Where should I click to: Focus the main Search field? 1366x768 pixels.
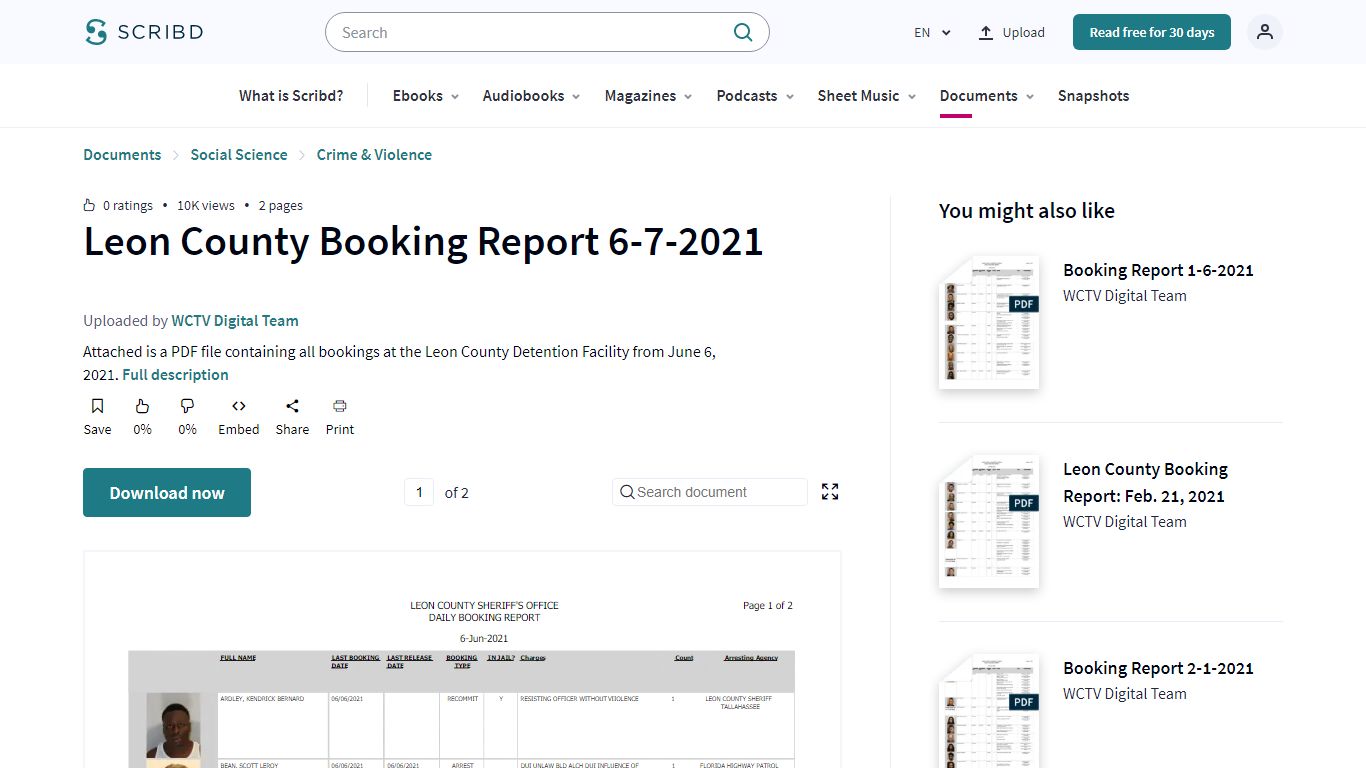(547, 32)
